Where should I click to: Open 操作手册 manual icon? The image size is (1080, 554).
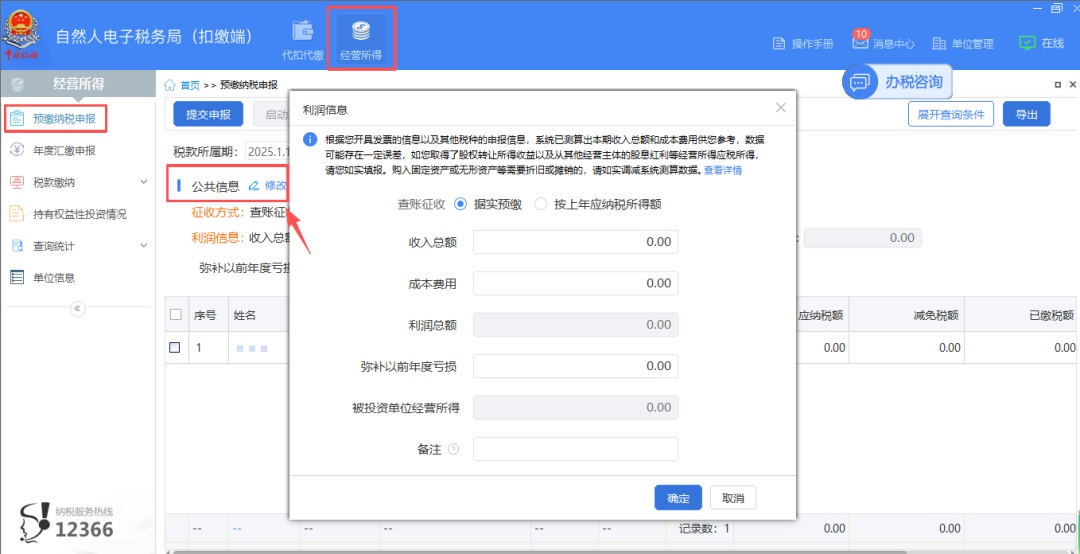(x=781, y=44)
